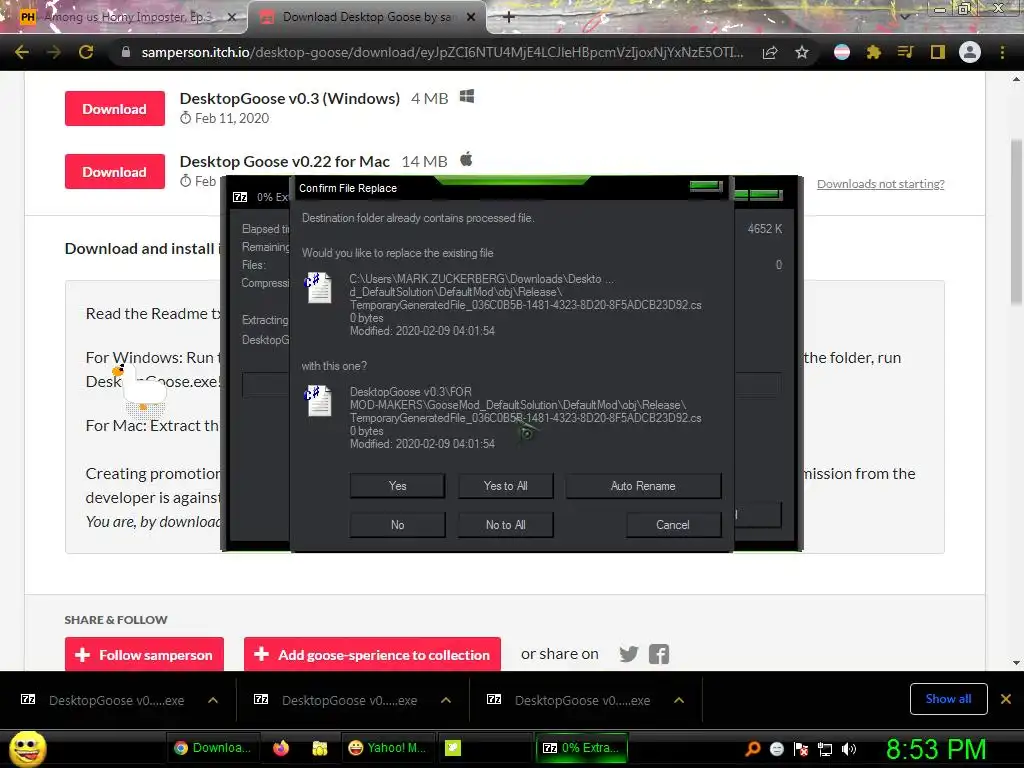Open yellow folder taskbar icon

point(319,748)
